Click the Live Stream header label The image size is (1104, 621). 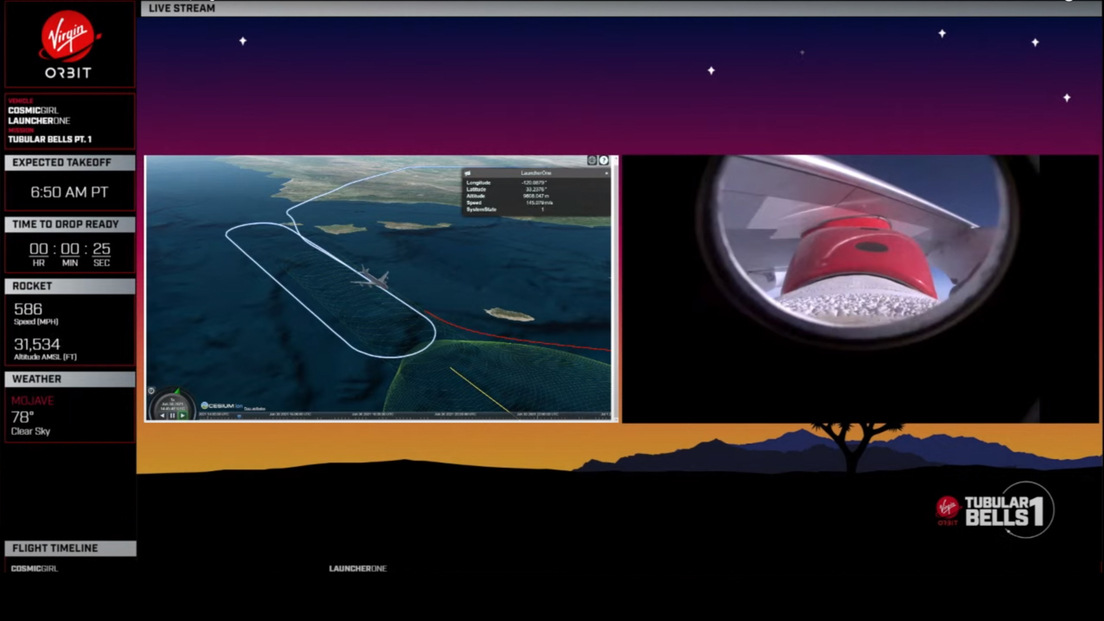(181, 8)
